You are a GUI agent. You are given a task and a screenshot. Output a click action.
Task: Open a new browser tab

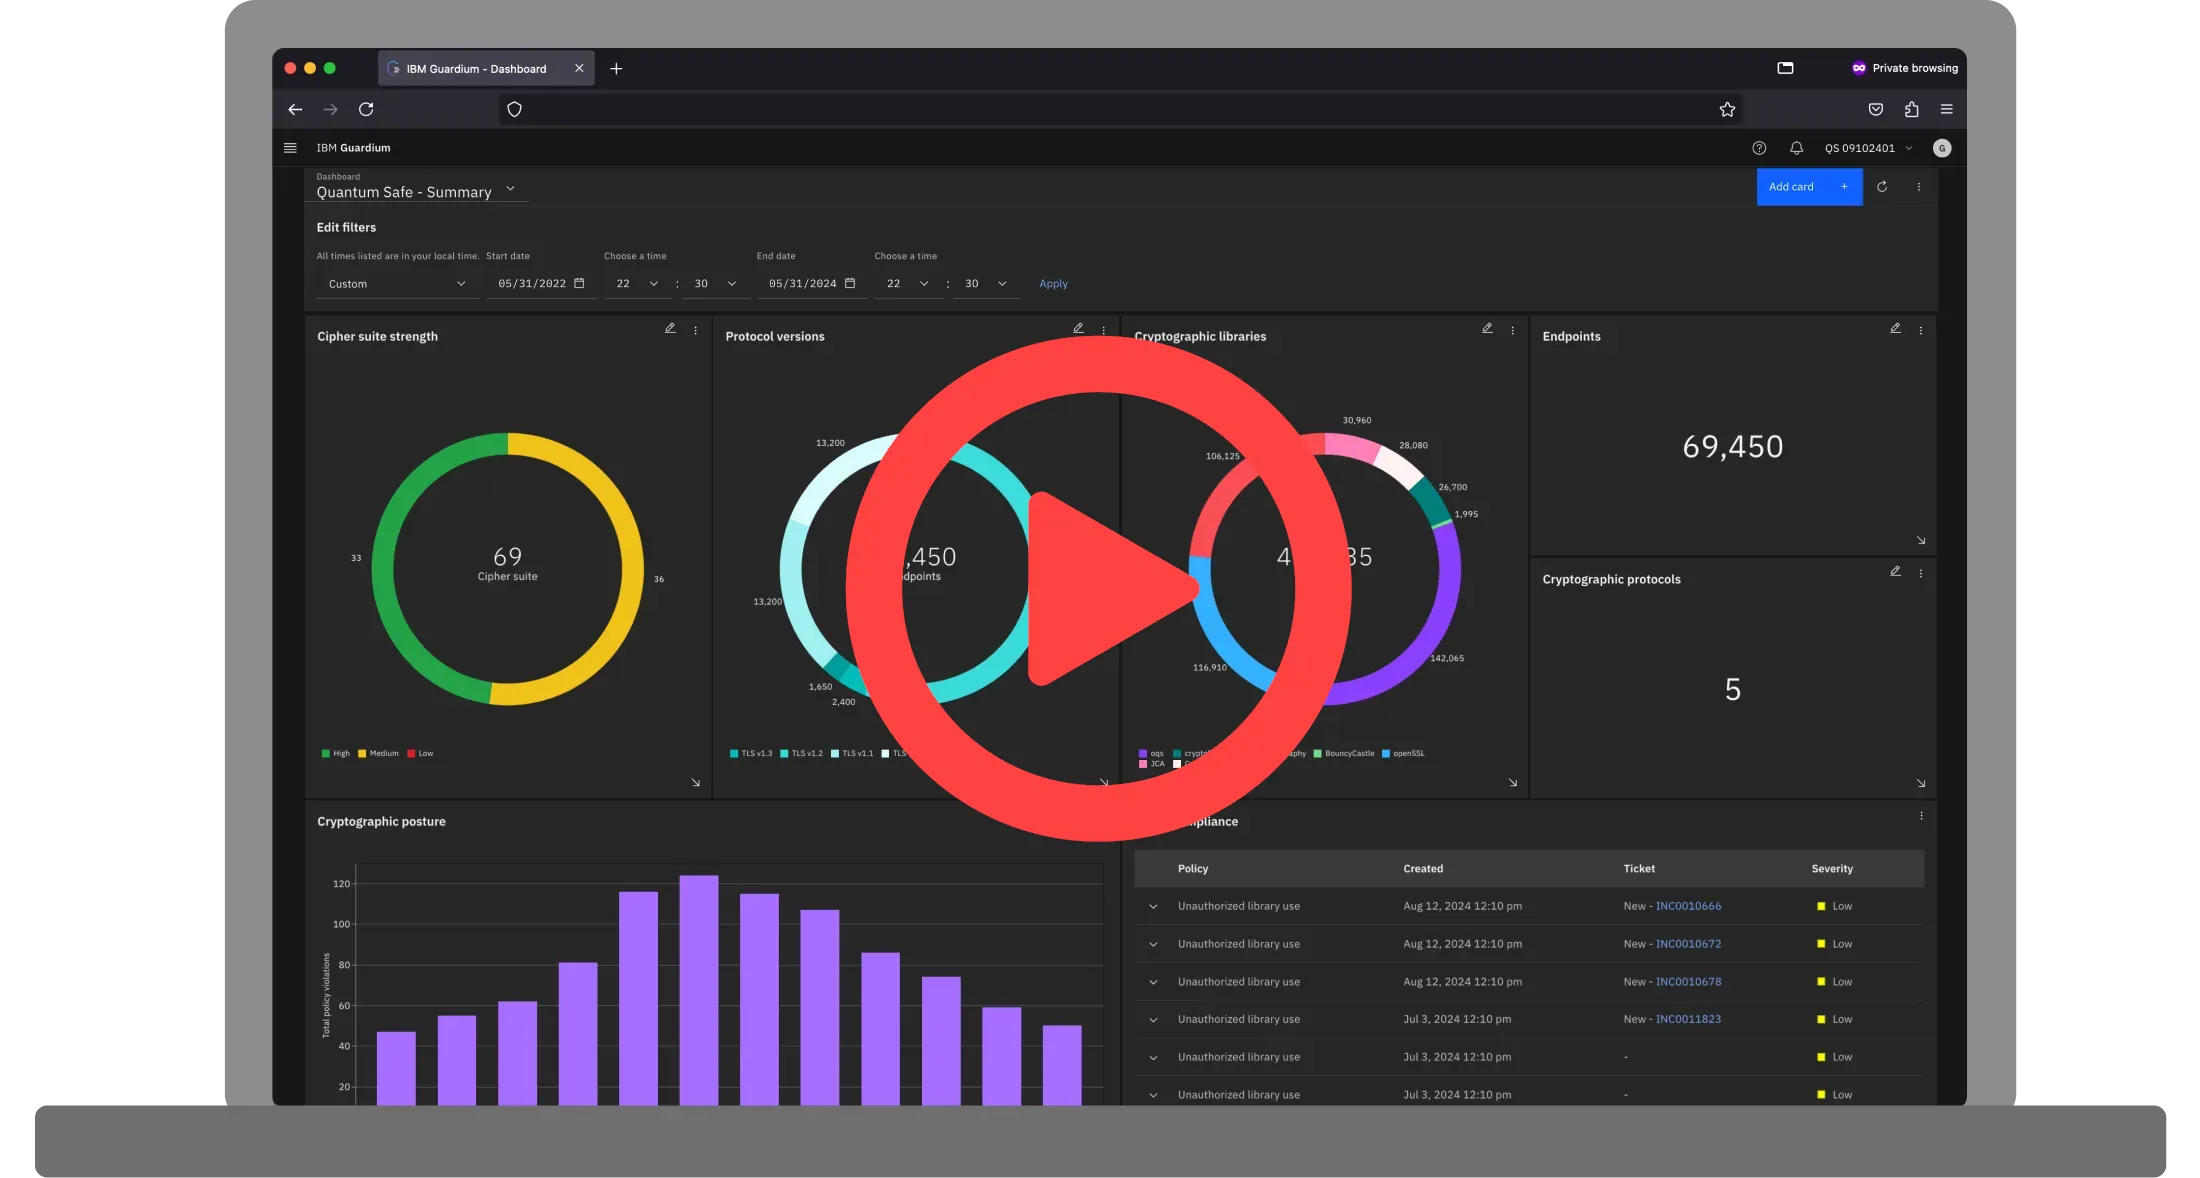616,69
